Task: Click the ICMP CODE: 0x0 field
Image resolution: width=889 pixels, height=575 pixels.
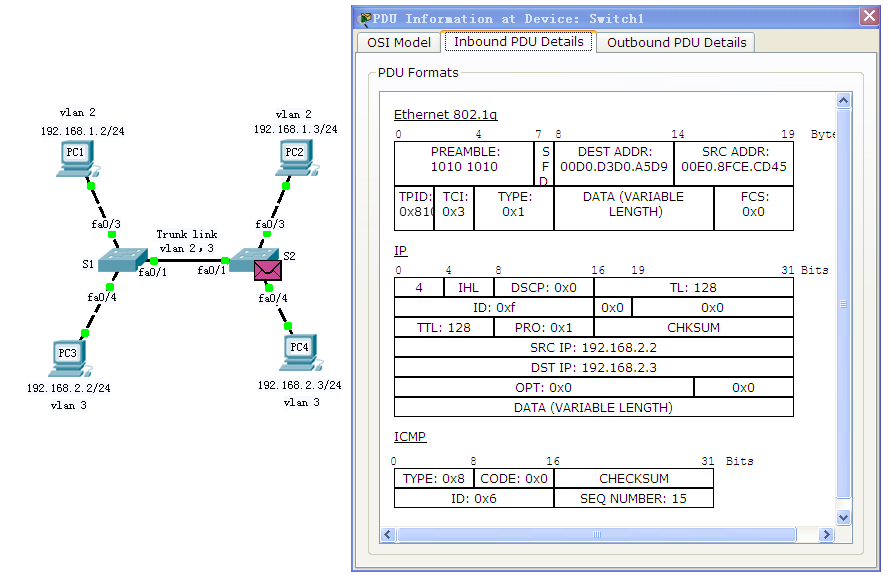Action: (x=514, y=479)
